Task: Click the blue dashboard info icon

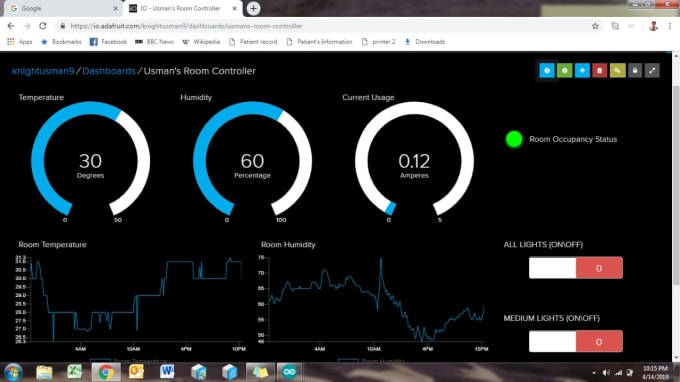Action: coord(547,71)
